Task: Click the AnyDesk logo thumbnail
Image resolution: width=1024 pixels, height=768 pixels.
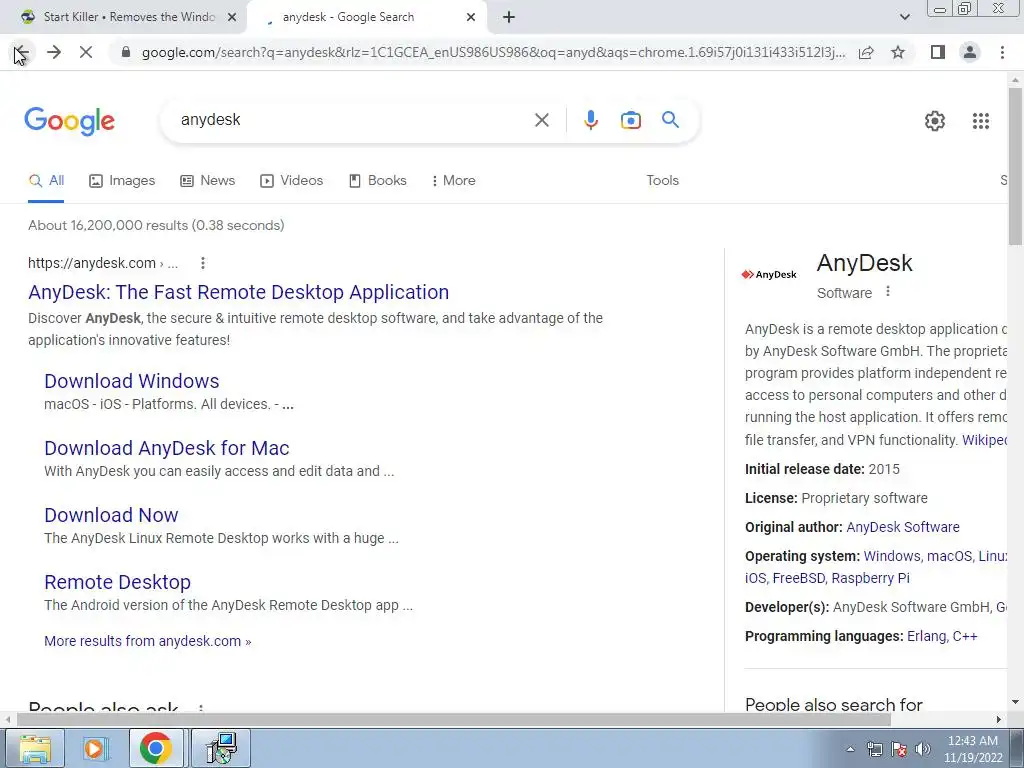Action: tap(769, 274)
